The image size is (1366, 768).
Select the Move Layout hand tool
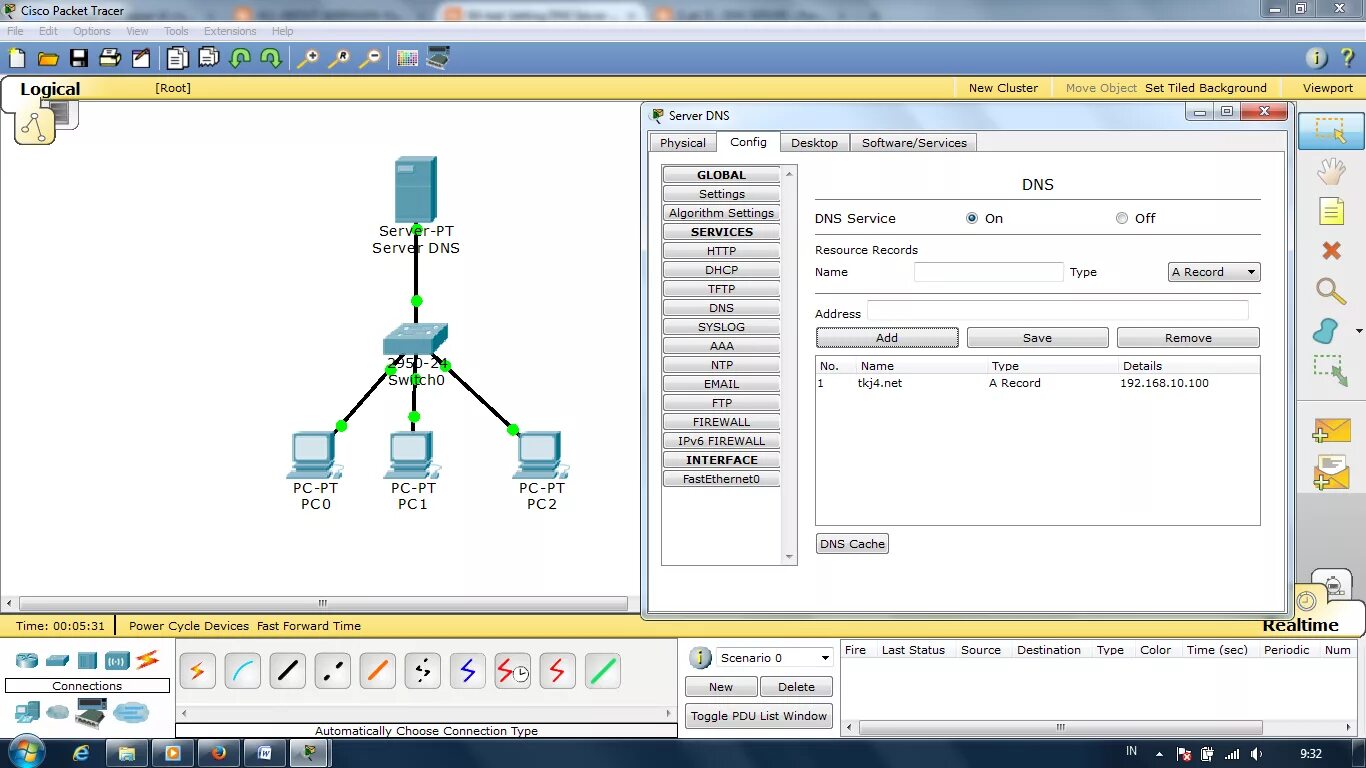click(x=1331, y=171)
